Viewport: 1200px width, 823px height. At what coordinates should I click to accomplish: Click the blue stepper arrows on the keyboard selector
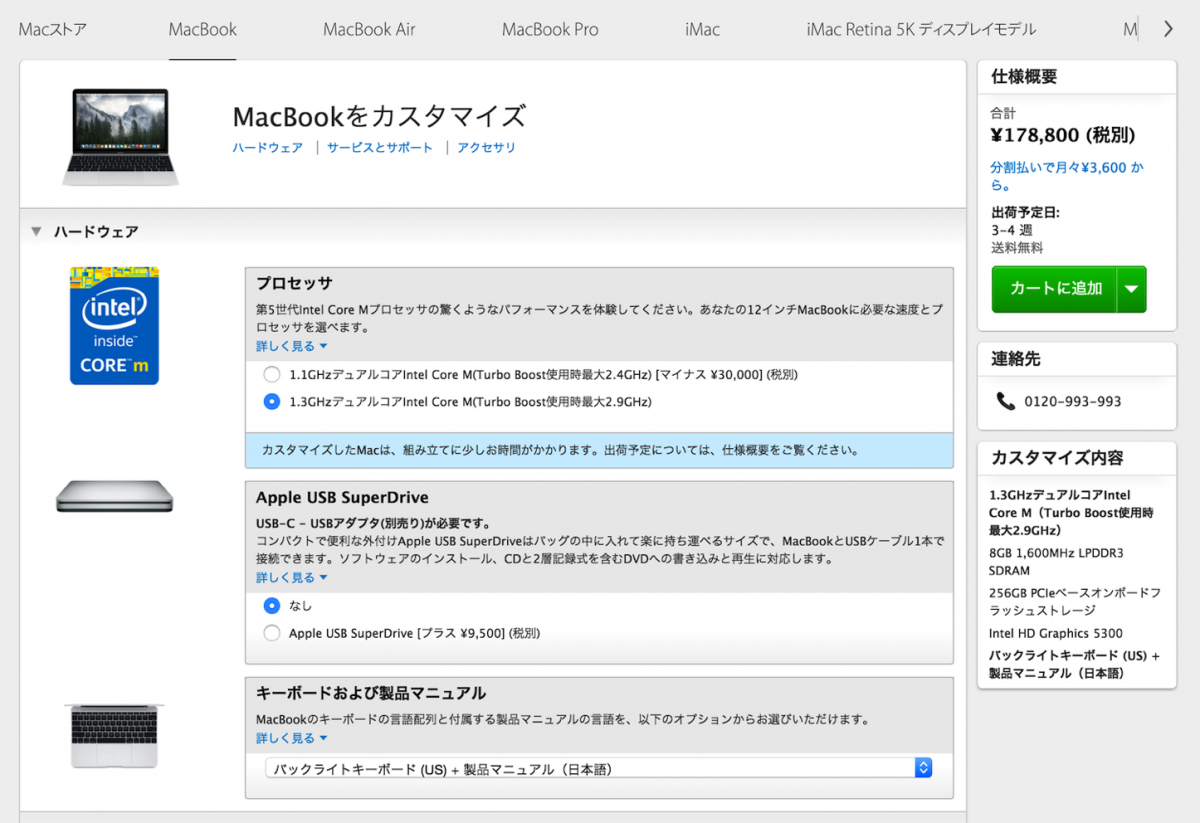point(922,767)
